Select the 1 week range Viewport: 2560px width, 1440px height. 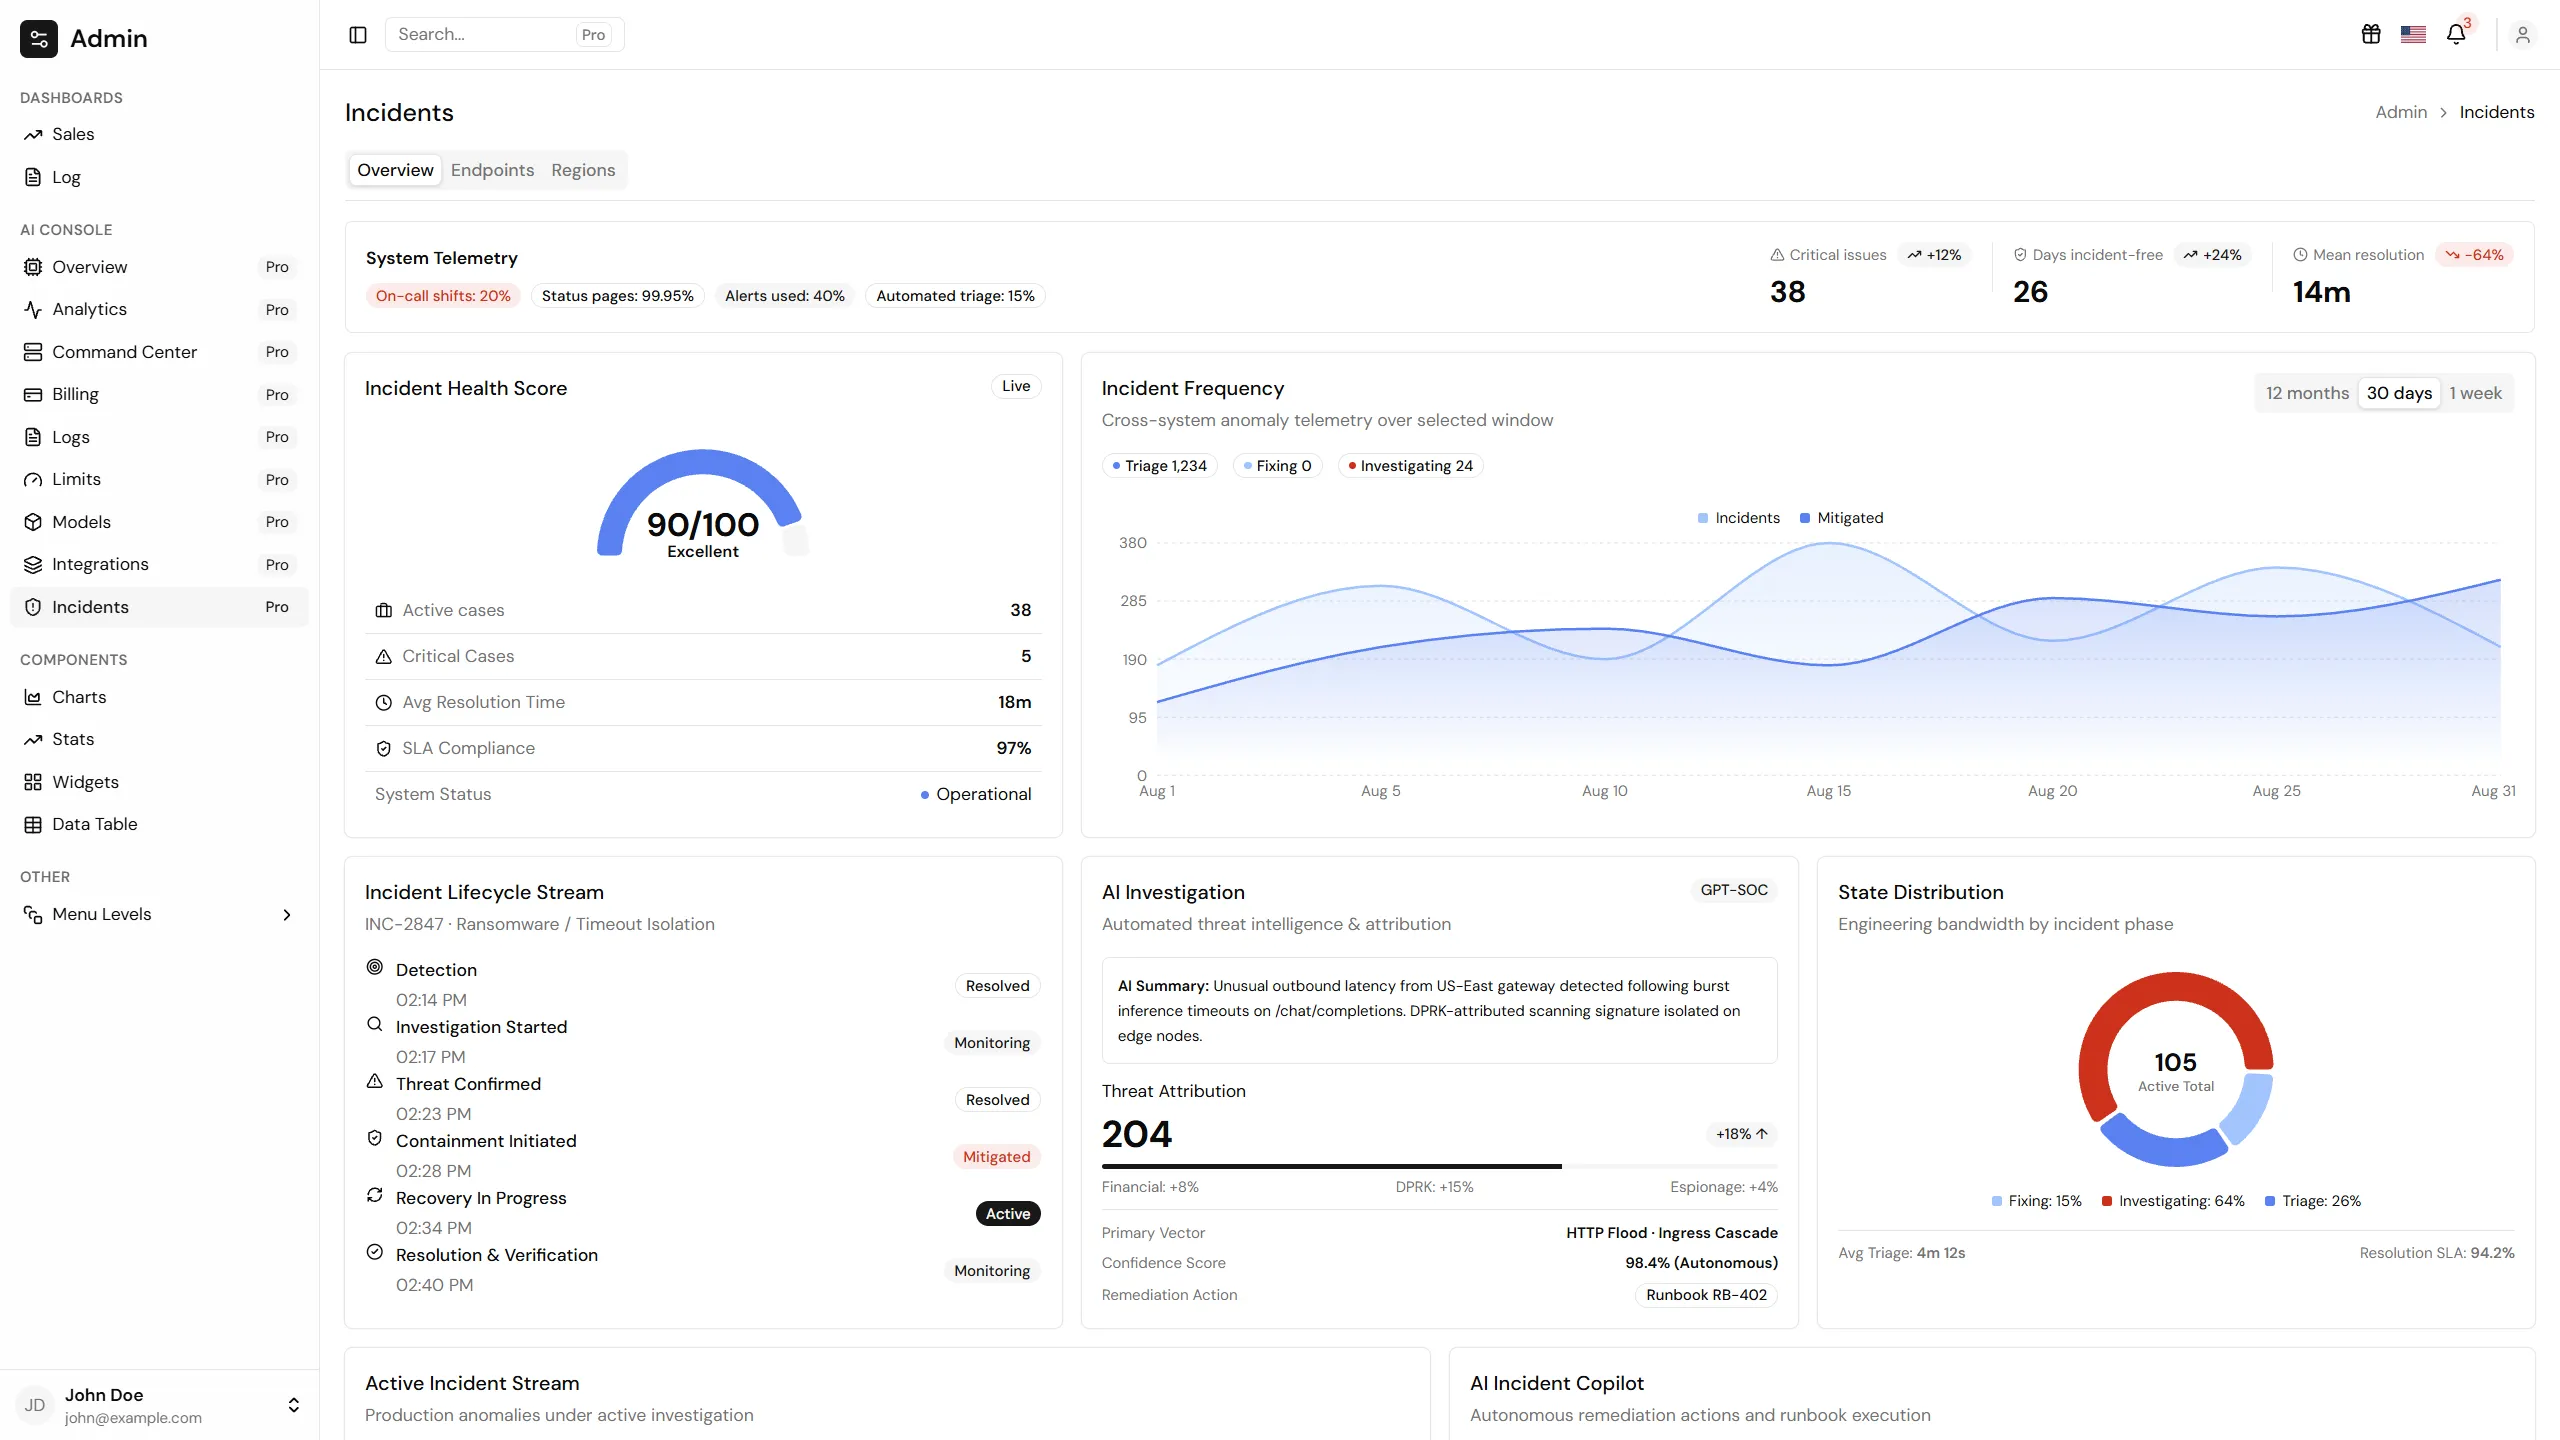(2475, 393)
